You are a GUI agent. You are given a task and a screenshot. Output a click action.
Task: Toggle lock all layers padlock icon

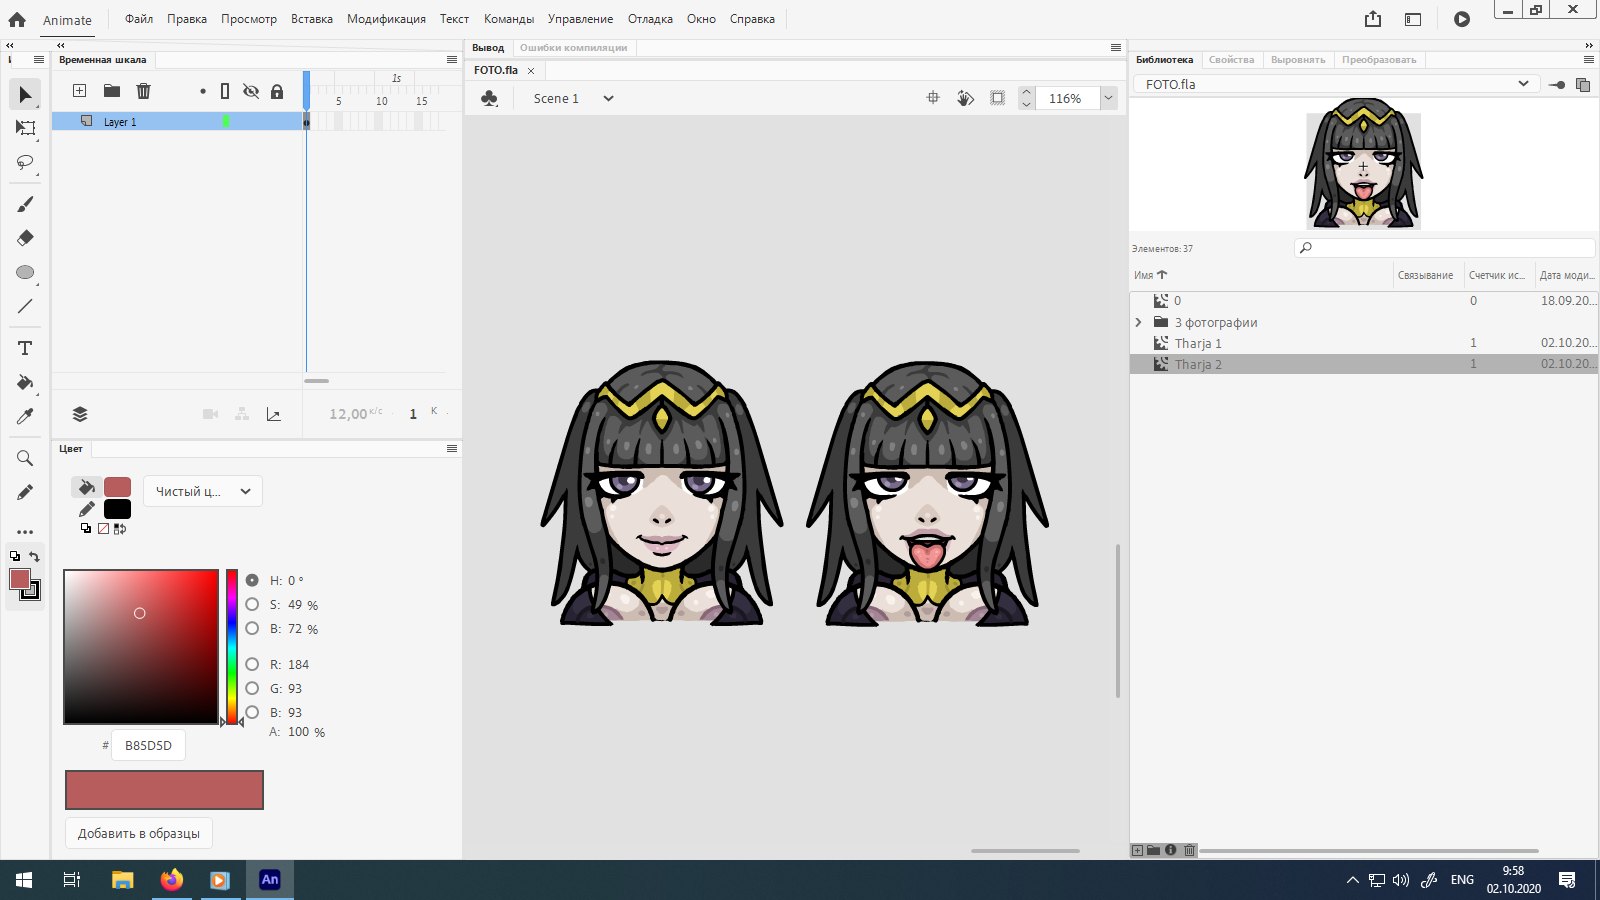click(277, 91)
